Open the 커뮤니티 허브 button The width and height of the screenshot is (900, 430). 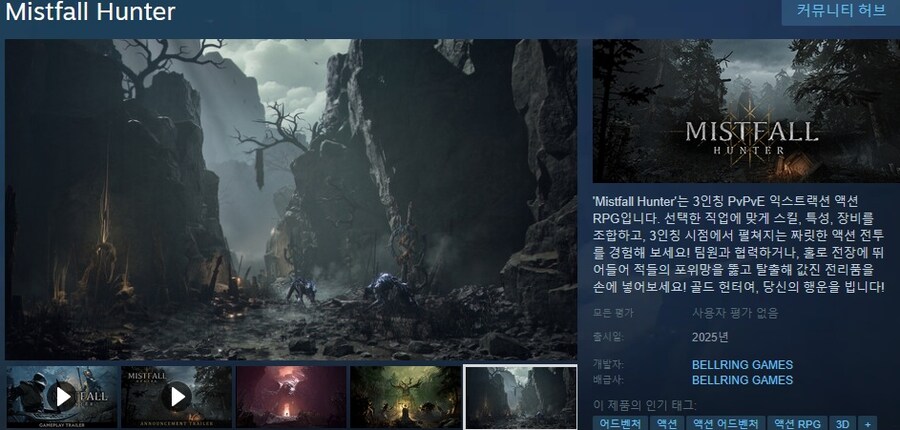[x=840, y=11]
